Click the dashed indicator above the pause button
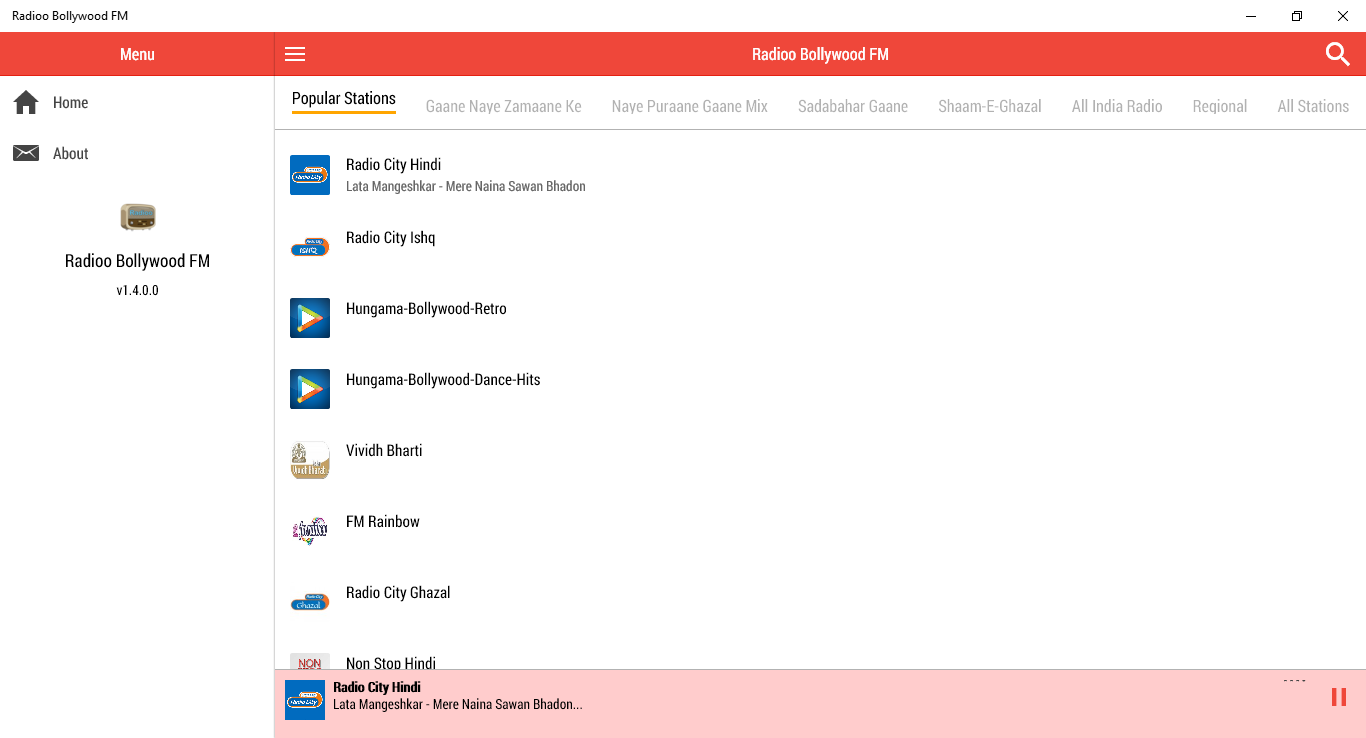1366x738 pixels. coord(1294,681)
